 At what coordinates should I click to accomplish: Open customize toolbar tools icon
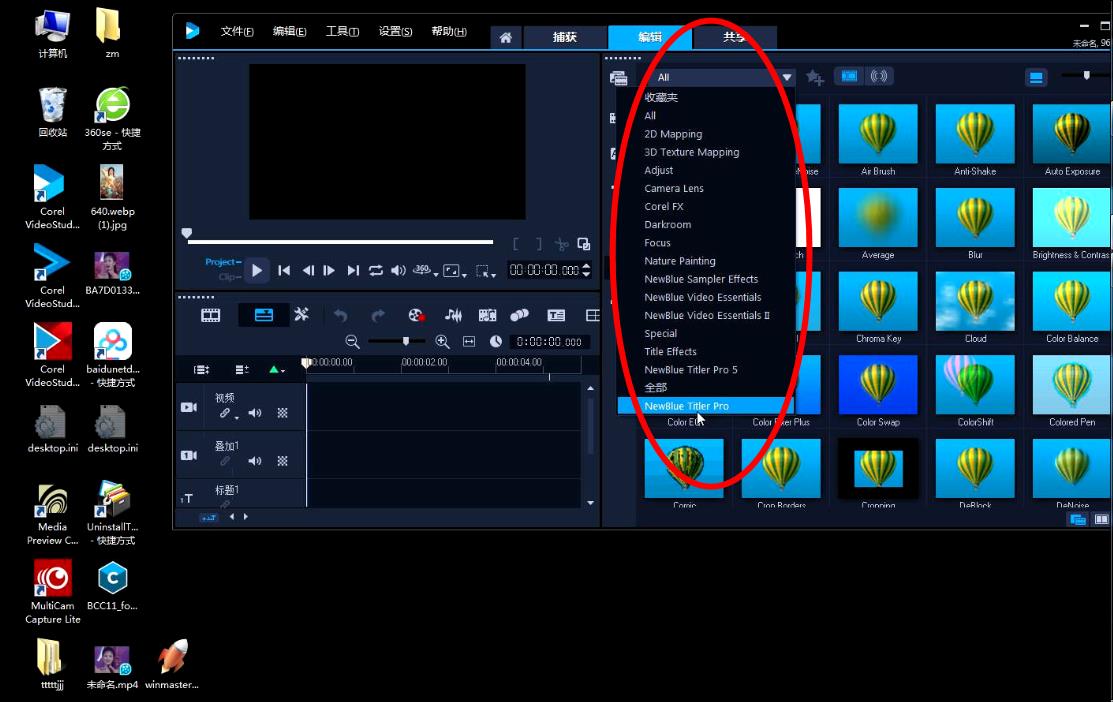(x=302, y=314)
